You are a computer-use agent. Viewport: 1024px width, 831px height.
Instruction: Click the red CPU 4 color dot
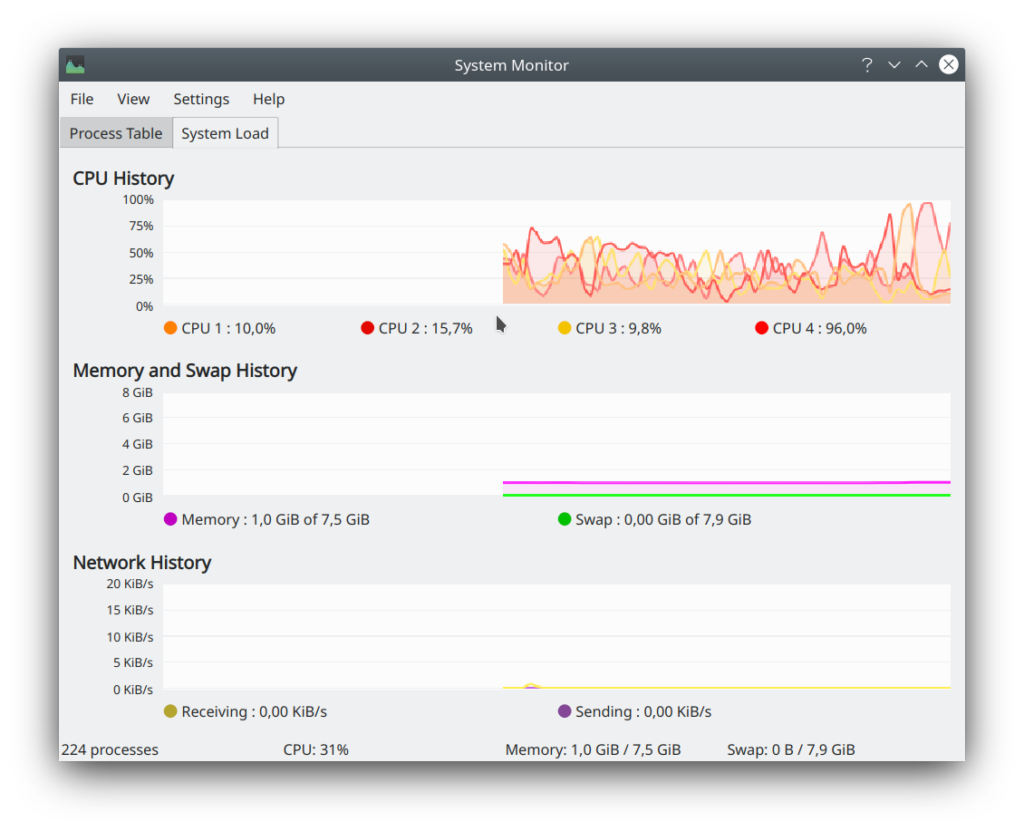coord(761,328)
